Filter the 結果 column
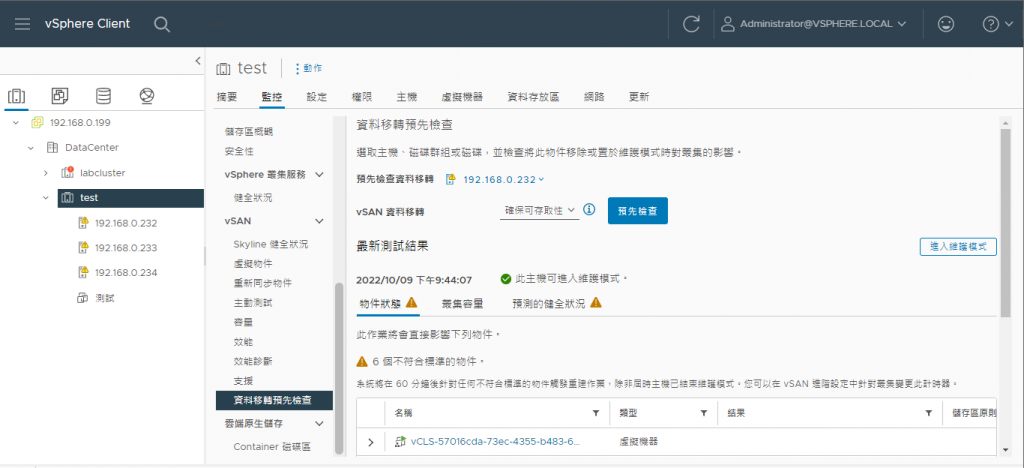 pyautogui.click(x=929, y=414)
